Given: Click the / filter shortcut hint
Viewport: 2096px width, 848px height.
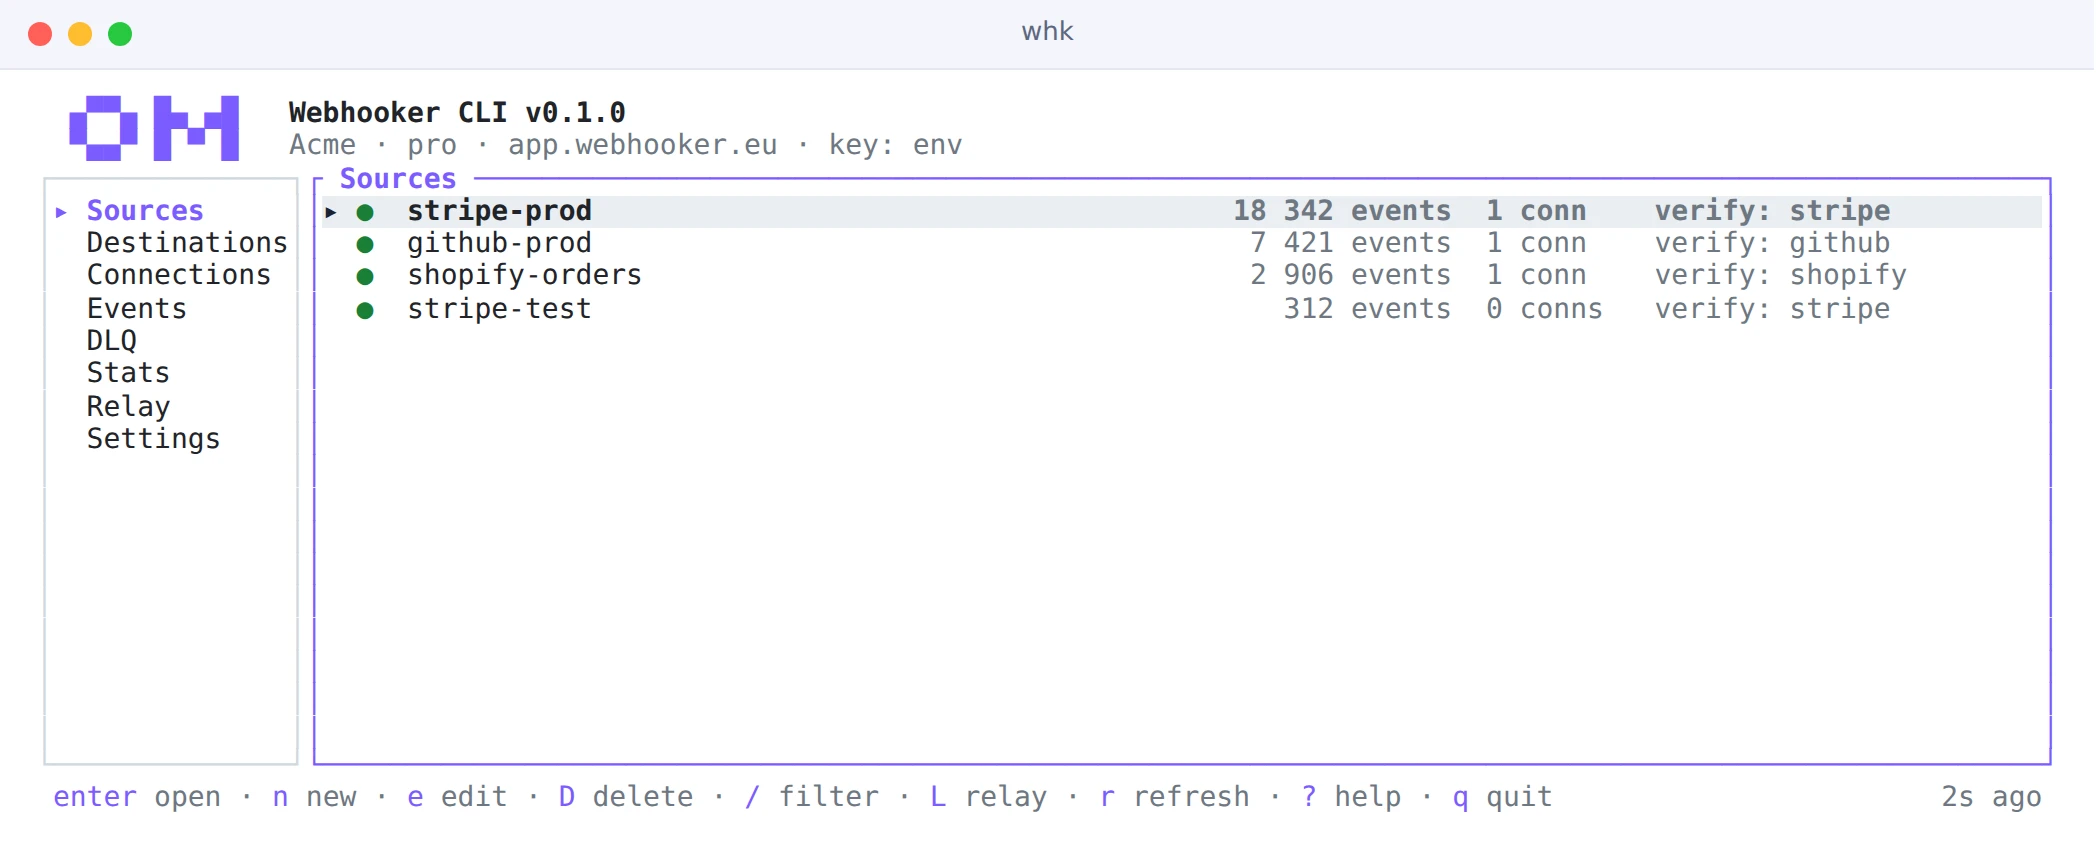Looking at the screenshot, I should (812, 797).
